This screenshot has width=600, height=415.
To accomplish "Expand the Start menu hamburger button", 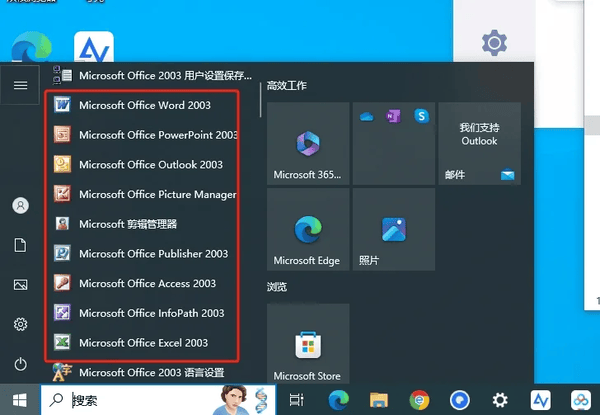I will (x=20, y=85).
